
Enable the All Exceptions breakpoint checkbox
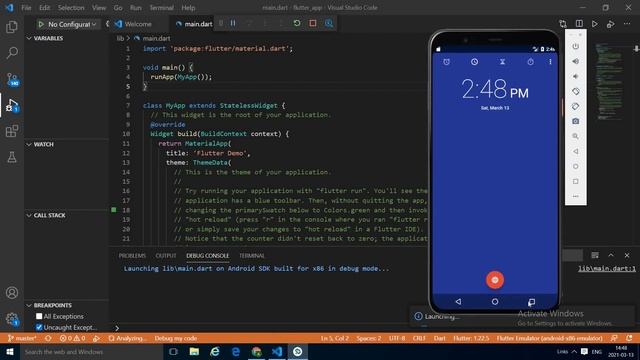pos(39,316)
